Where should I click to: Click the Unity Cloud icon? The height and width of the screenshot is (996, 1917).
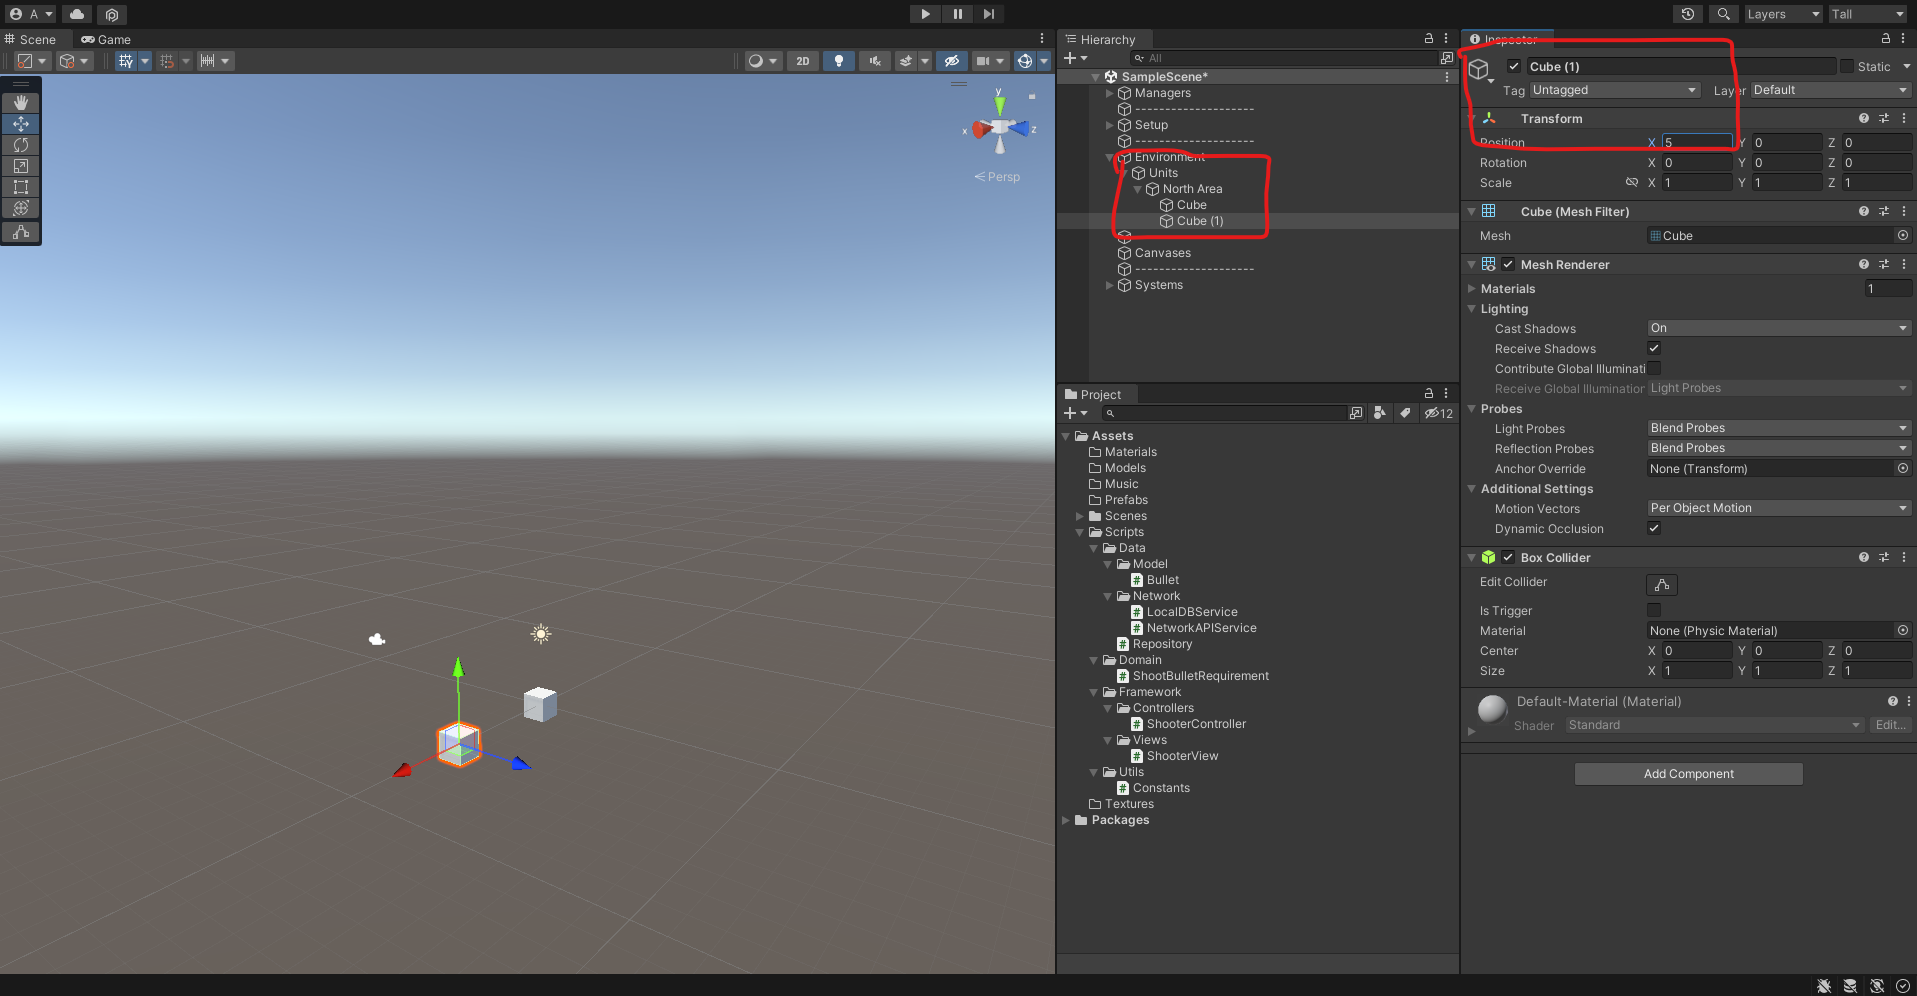click(77, 14)
